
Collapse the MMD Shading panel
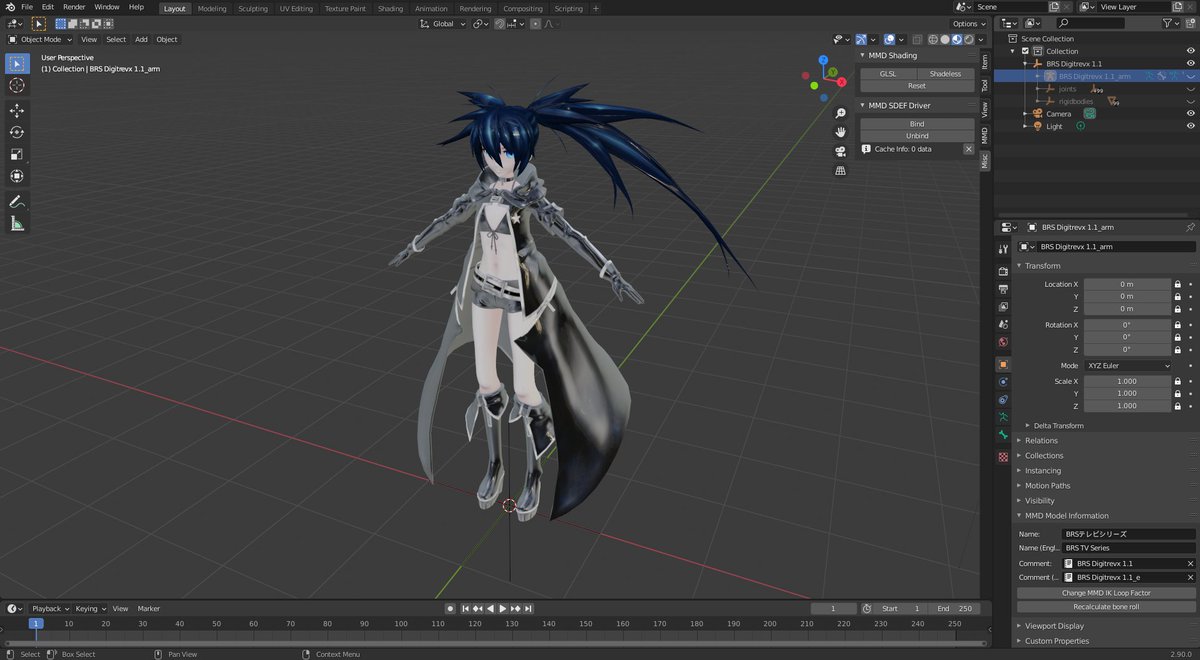891,55
